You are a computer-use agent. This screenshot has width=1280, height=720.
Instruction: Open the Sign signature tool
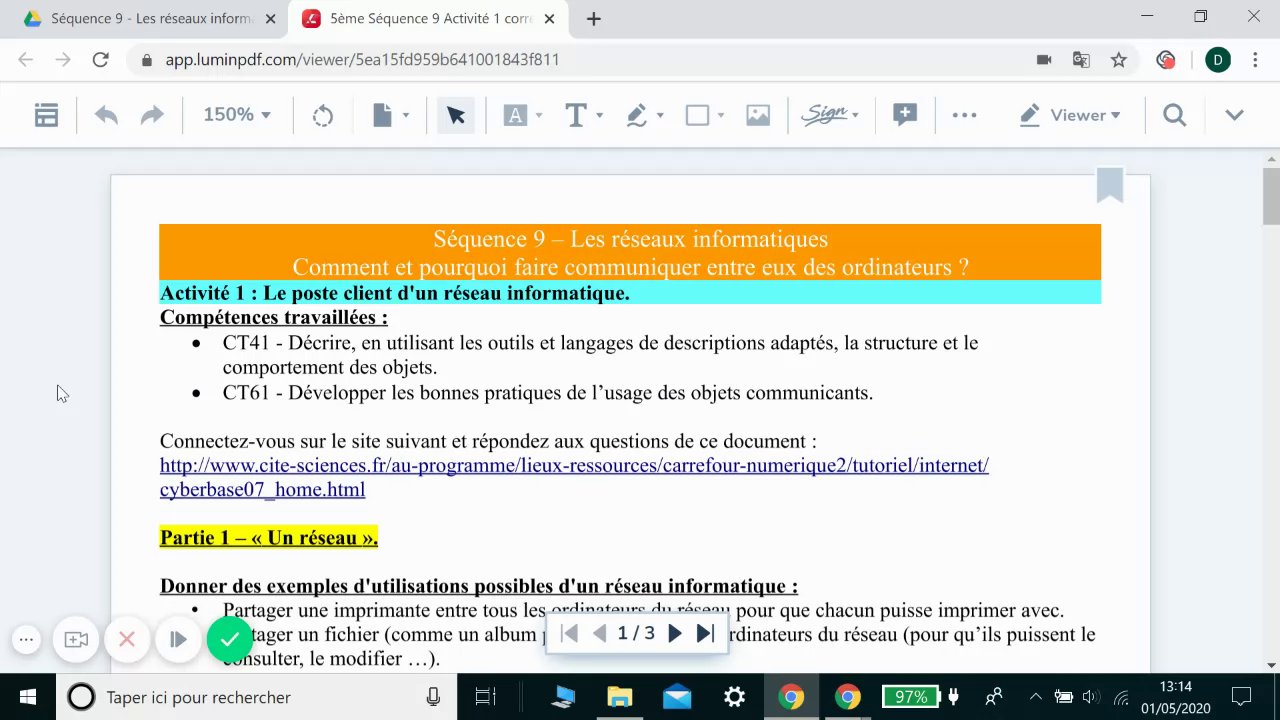824,115
